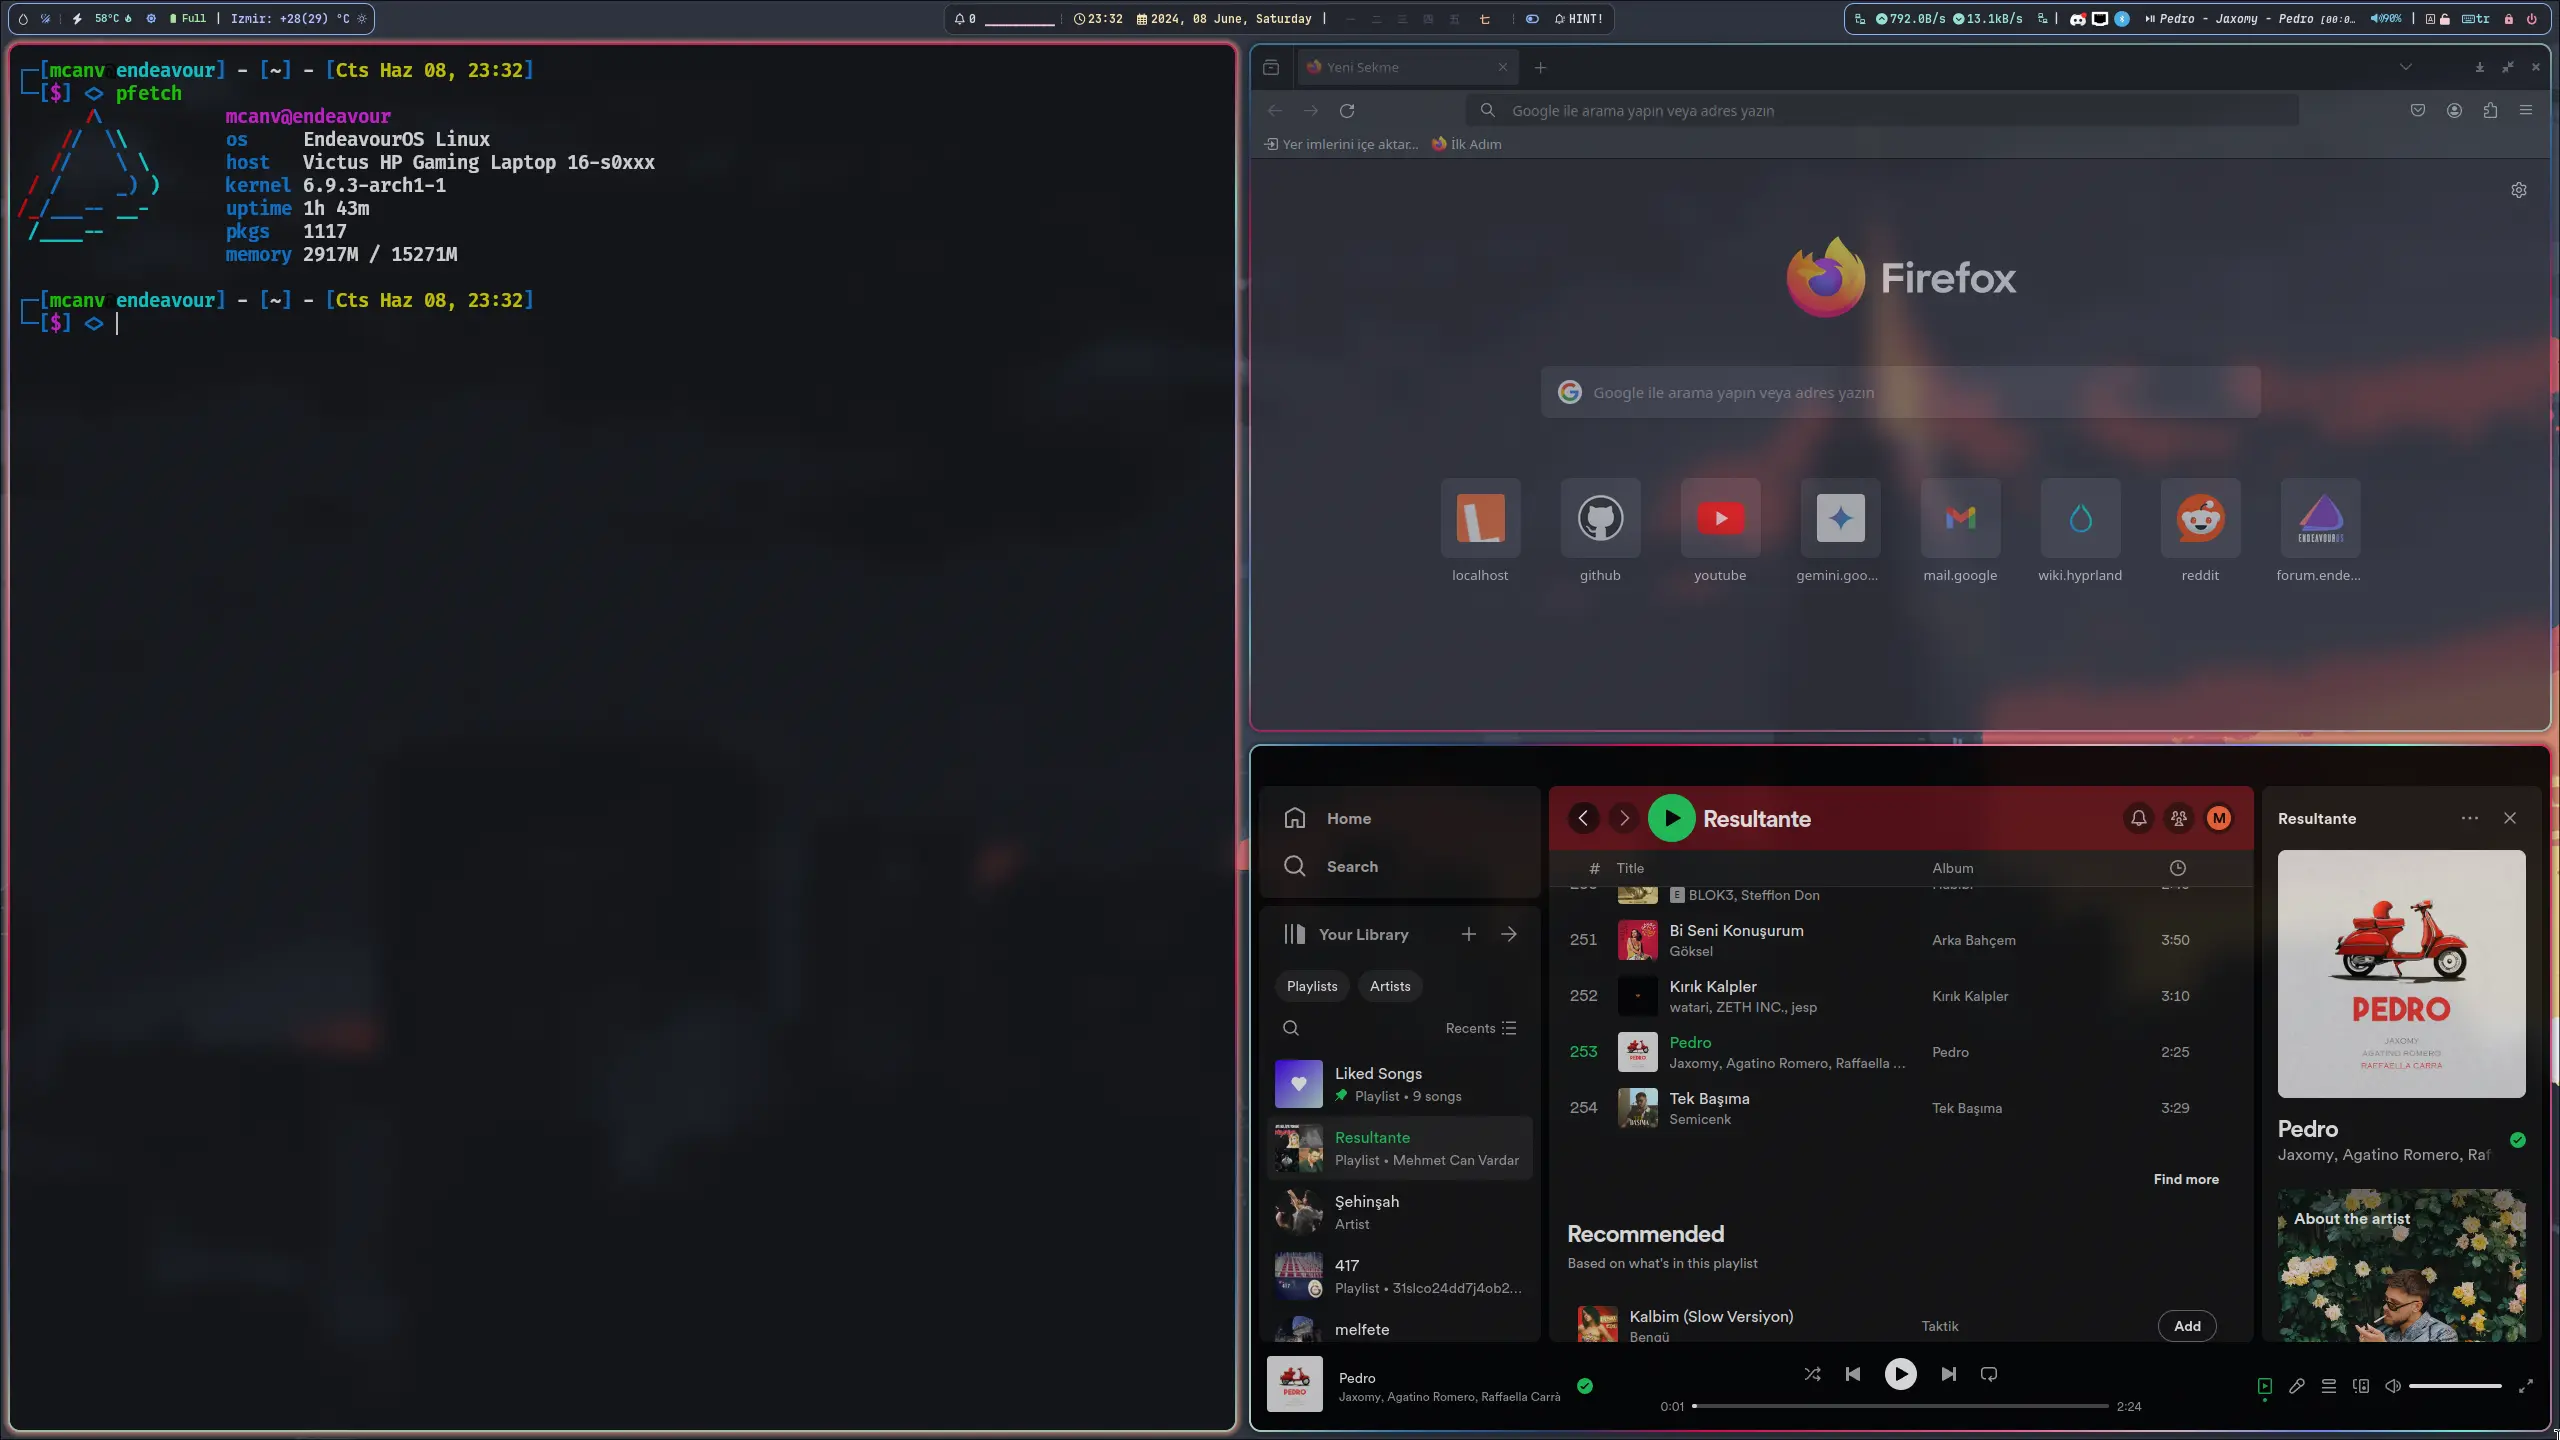Viewport: 2560px width, 1440px height.
Task: Open a new Firefox tab
Action: 1540,67
